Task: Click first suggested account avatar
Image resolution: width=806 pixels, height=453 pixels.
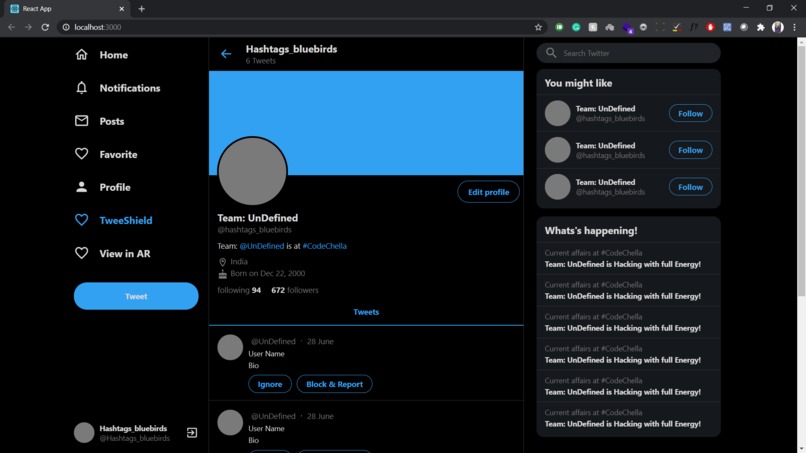Action: [558, 113]
